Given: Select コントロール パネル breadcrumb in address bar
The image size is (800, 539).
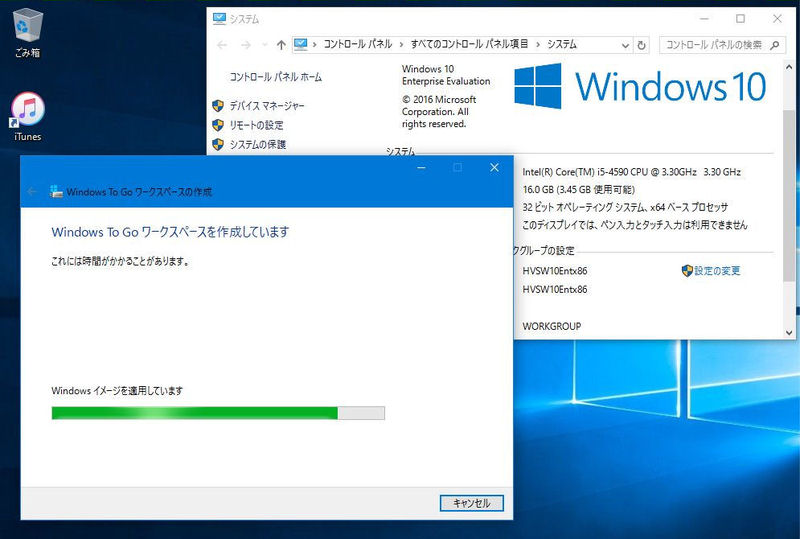Looking at the screenshot, I should [x=358, y=44].
